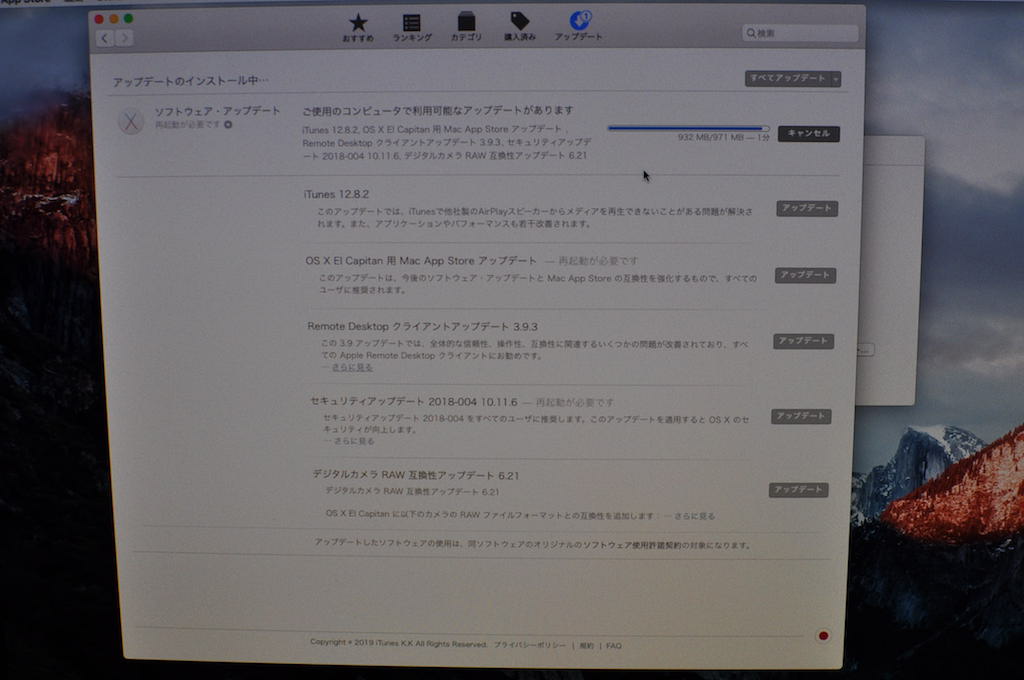This screenshot has width=1024, height=680.
Task: Update OS X El Capitan Mac App Store item
Action: coord(806,275)
